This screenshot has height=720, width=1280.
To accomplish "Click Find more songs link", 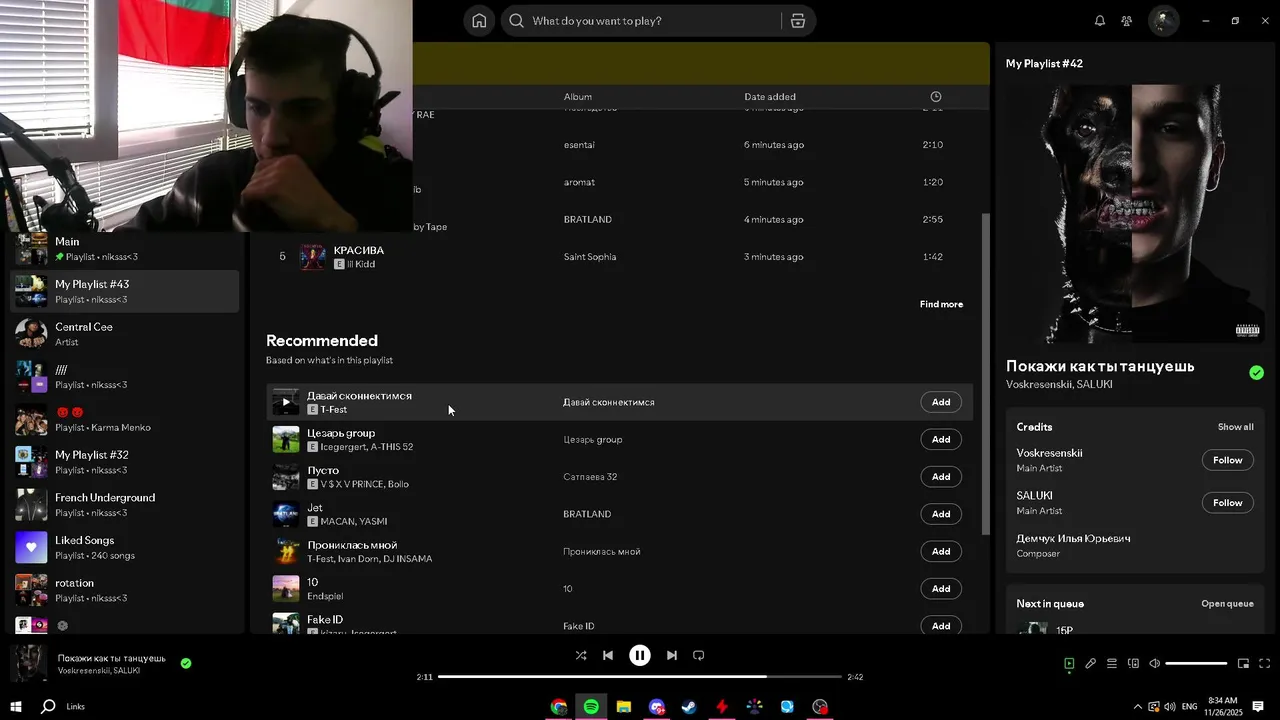I will point(941,304).
